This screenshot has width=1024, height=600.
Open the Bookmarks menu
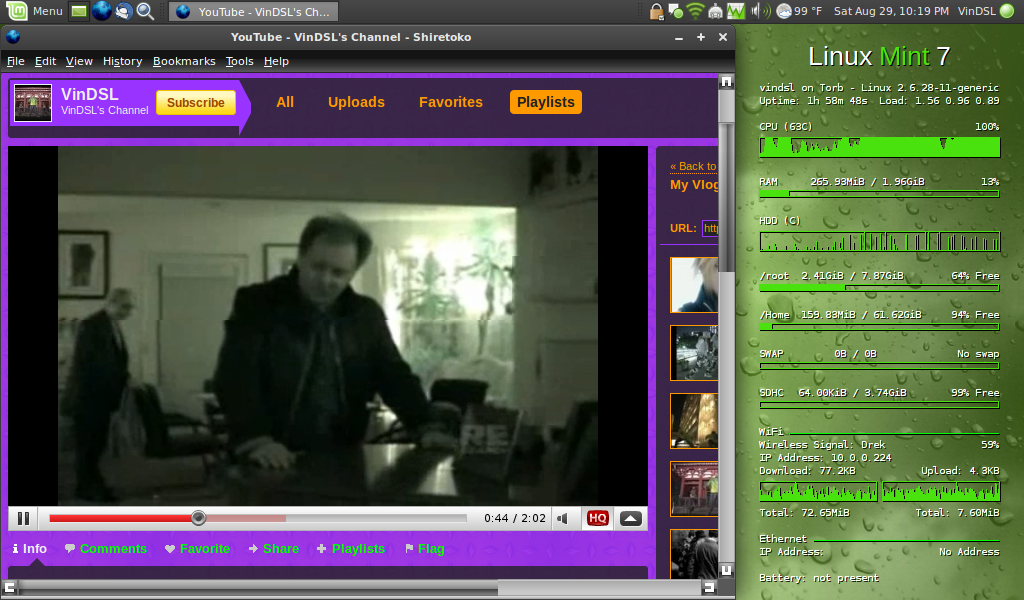pyautogui.click(x=184, y=61)
